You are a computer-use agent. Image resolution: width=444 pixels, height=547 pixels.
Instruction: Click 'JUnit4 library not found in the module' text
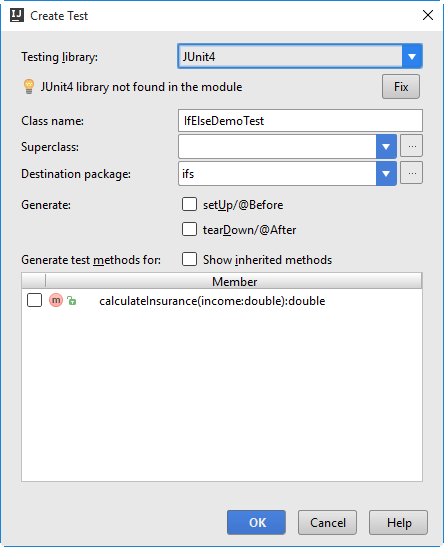point(141,87)
